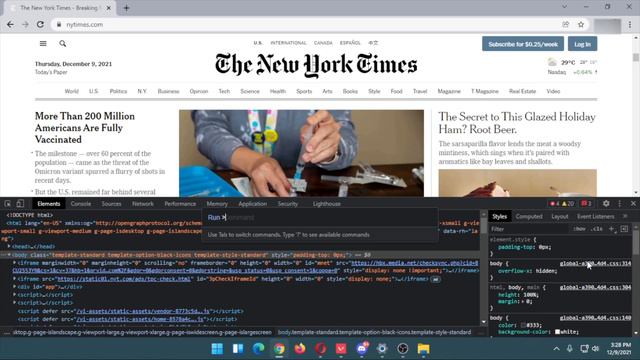Click the vaccination photo on the page
The image size is (640, 360).
[x=301, y=153]
